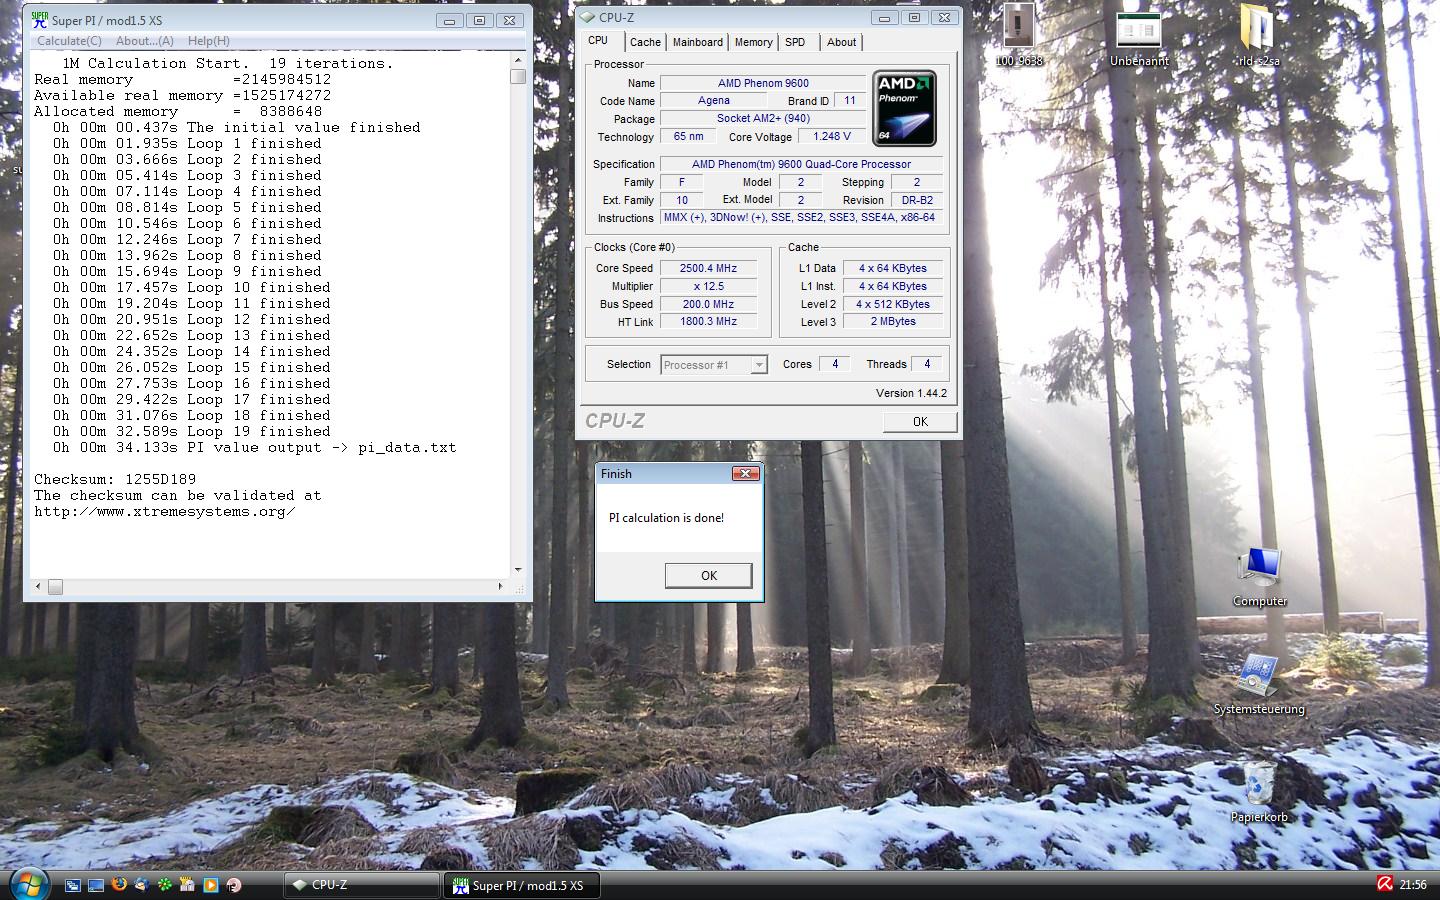Close the Finish dialog

745,473
